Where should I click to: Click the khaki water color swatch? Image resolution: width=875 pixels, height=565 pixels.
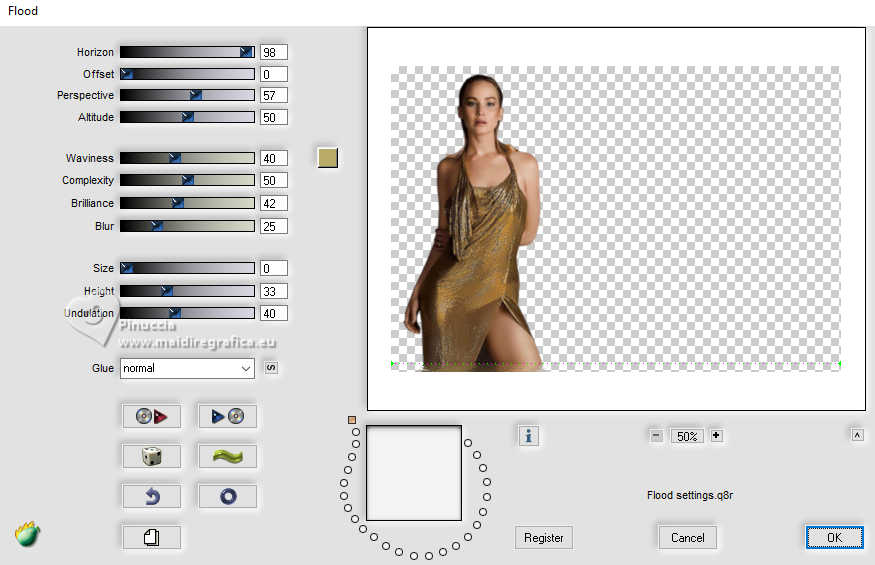click(328, 158)
